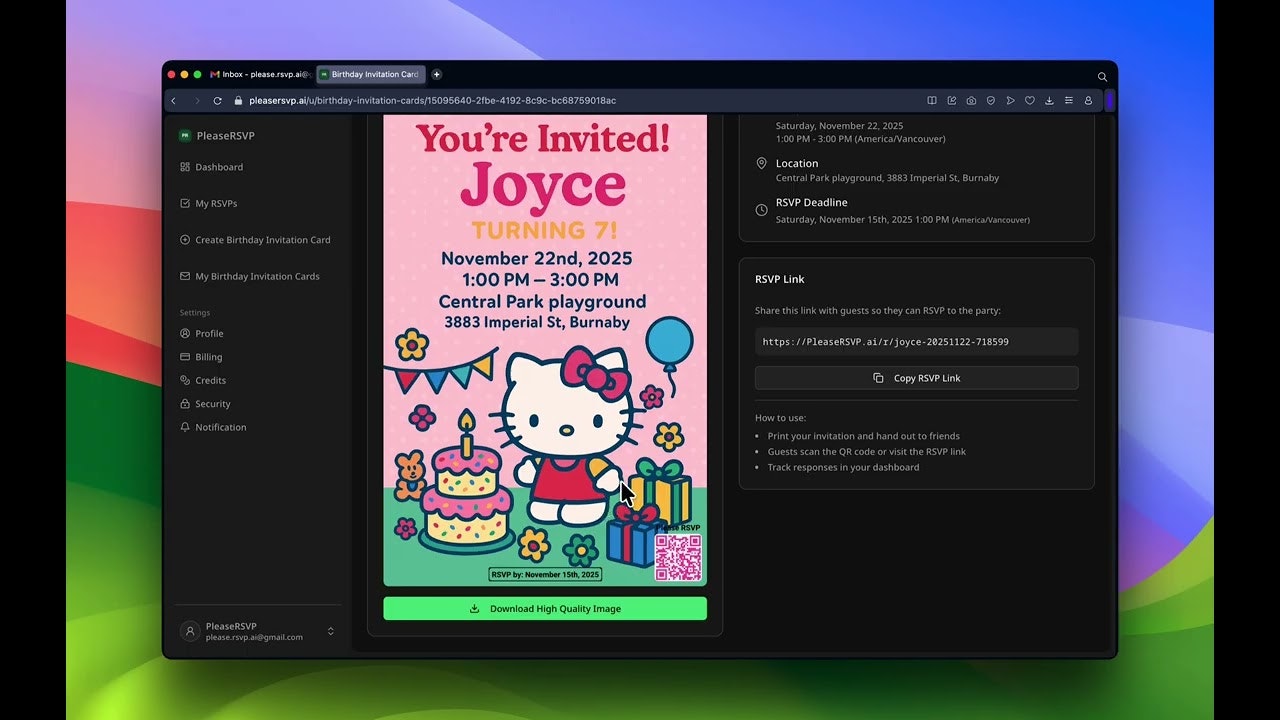Open My RSVPs in the sidebar

[216, 204]
